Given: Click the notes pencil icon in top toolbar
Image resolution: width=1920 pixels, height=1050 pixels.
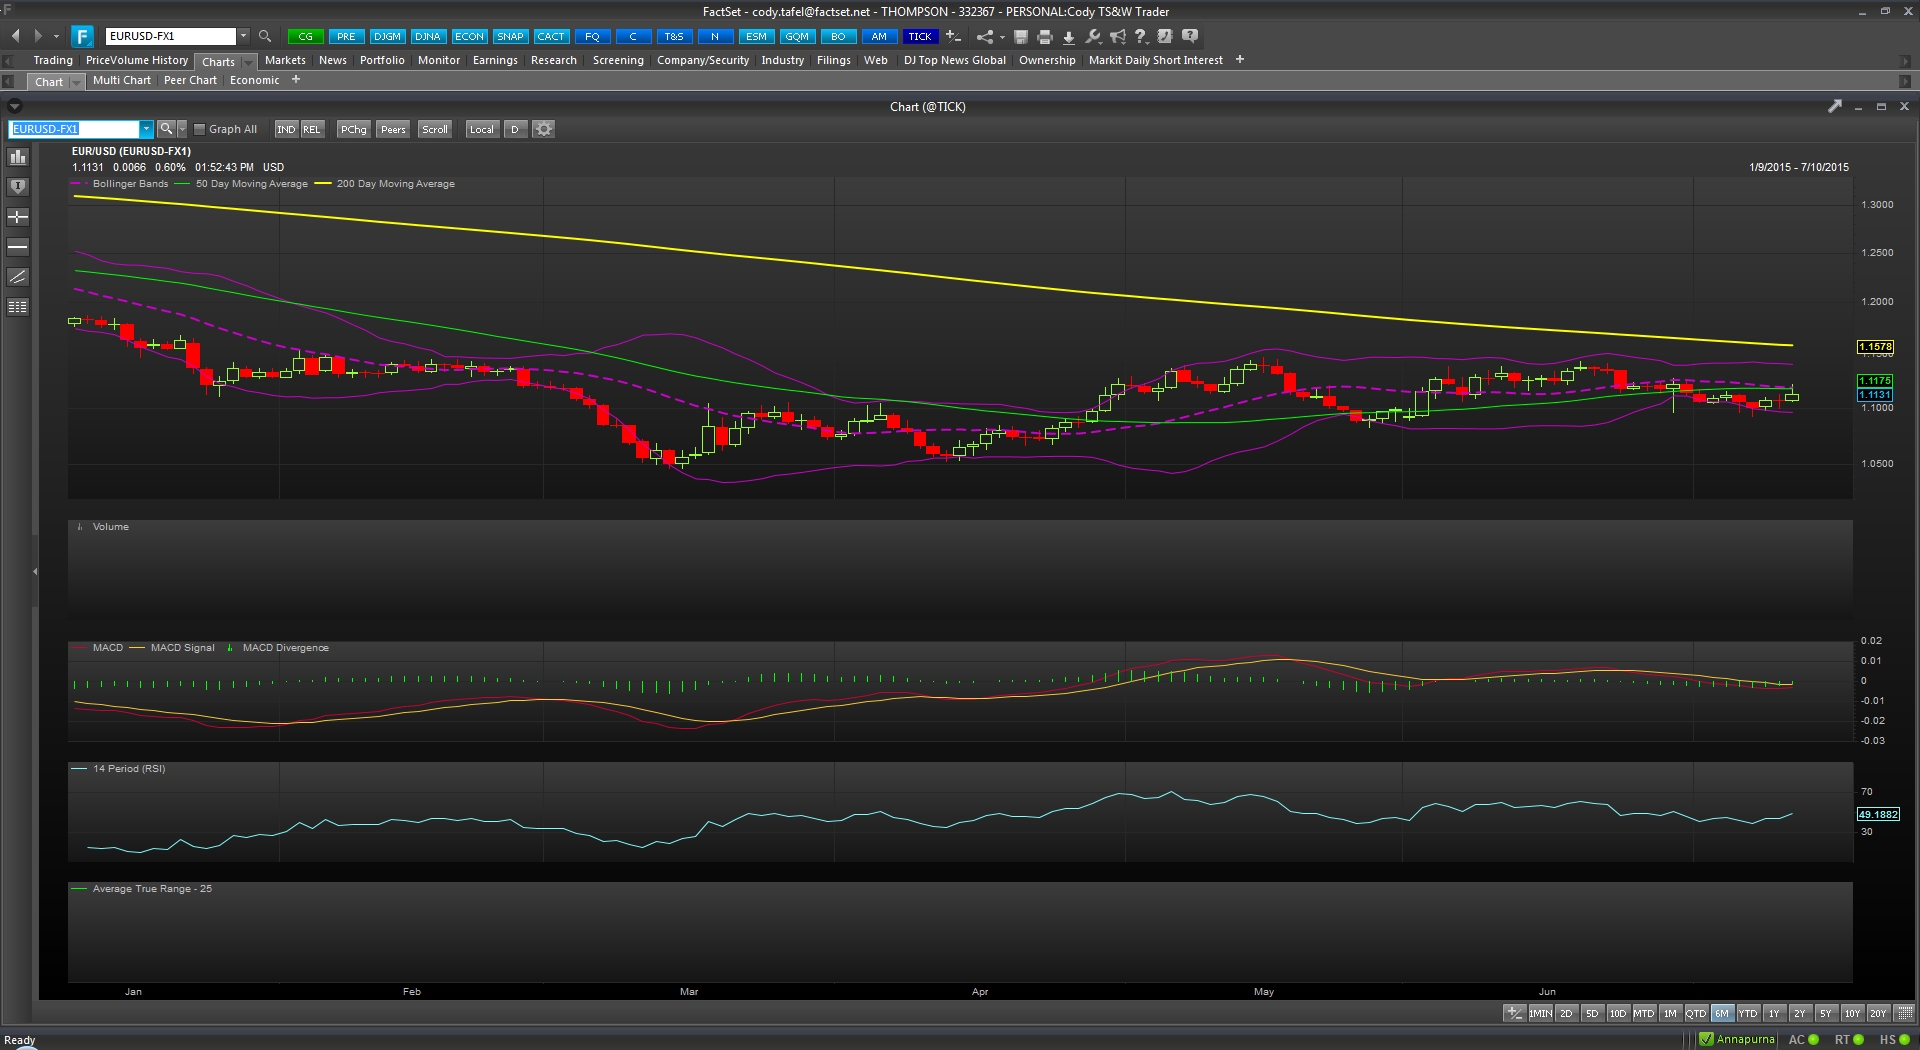Looking at the screenshot, I should pos(1165,36).
